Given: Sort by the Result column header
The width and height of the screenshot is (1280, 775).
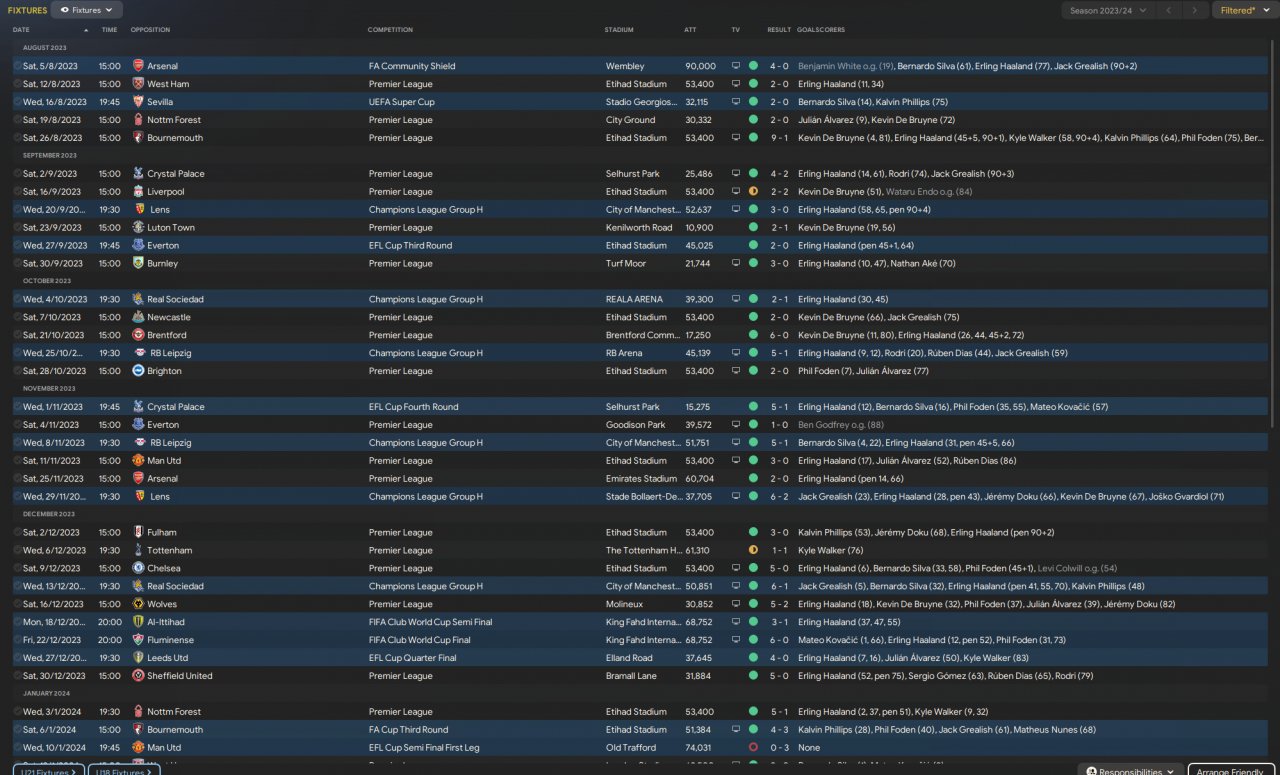Looking at the screenshot, I should 779,30.
